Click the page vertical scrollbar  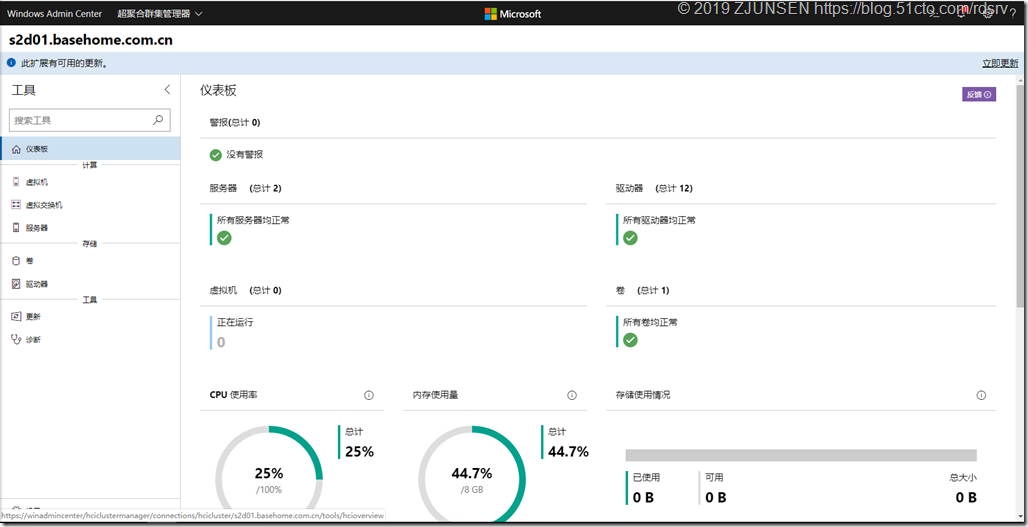pyautogui.click(x=1022, y=197)
